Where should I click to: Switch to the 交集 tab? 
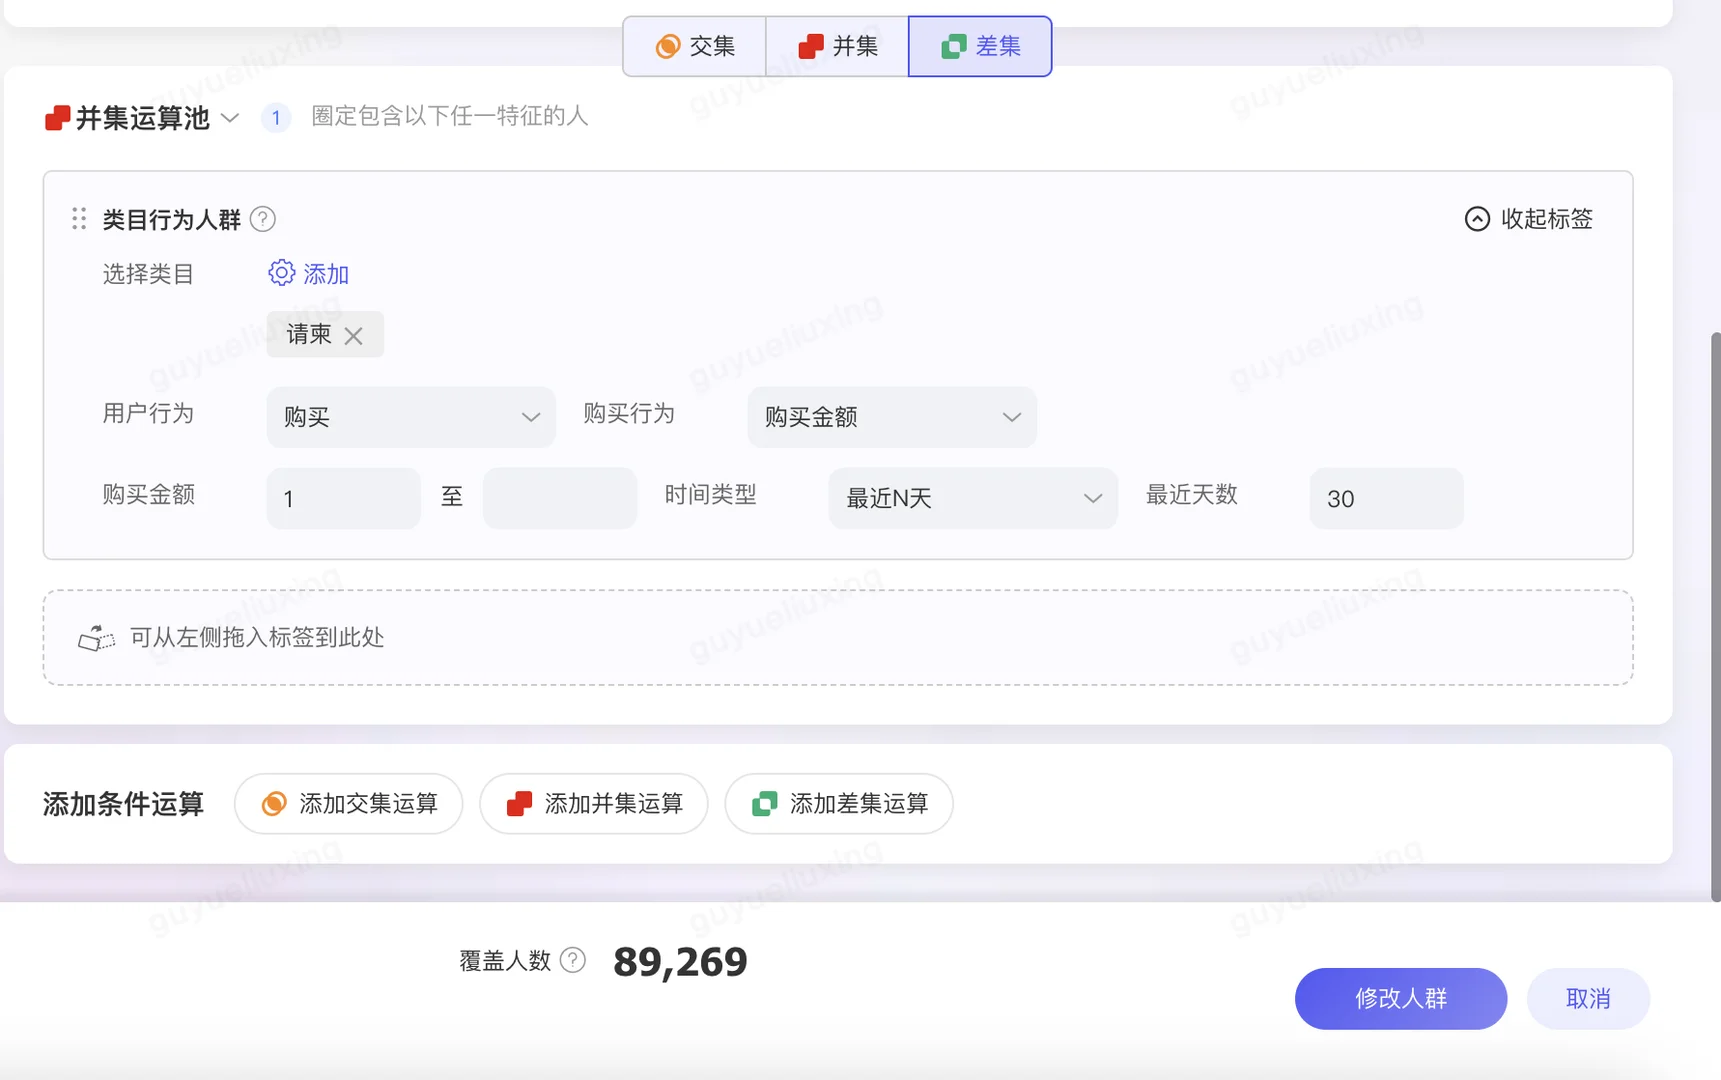[695, 46]
